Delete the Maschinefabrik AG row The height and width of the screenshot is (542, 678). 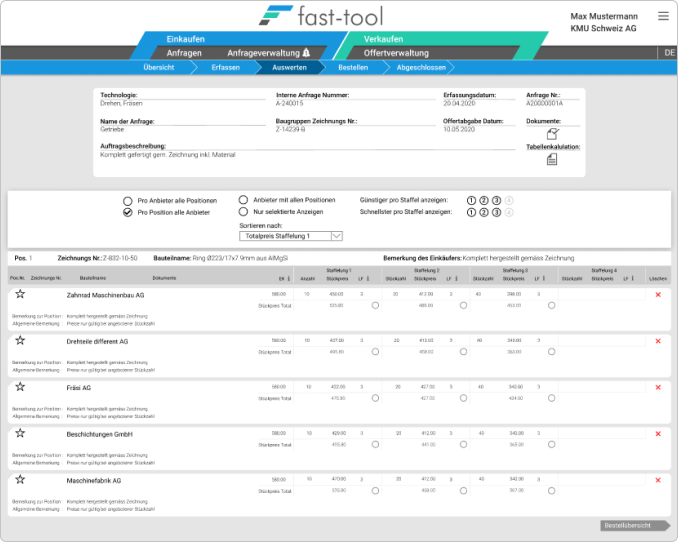tap(658, 480)
